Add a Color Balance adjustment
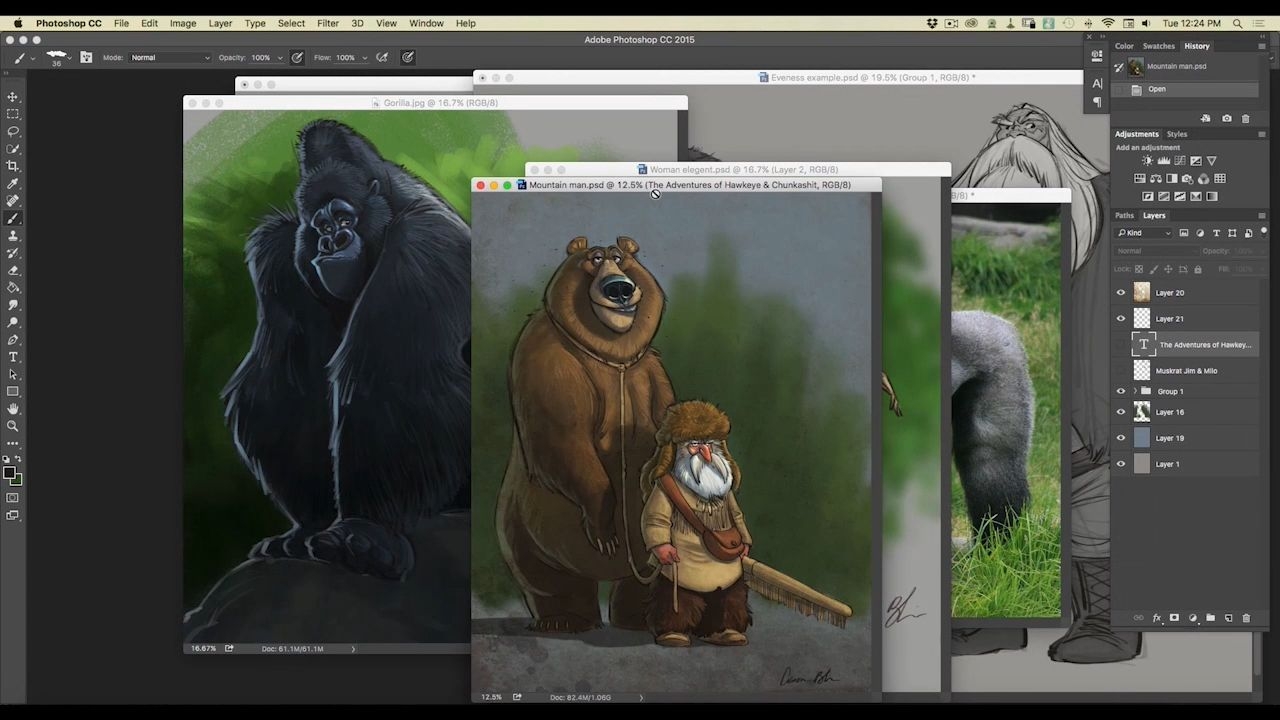The width and height of the screenshot is (1280, 720). (x=1155, y=179)
